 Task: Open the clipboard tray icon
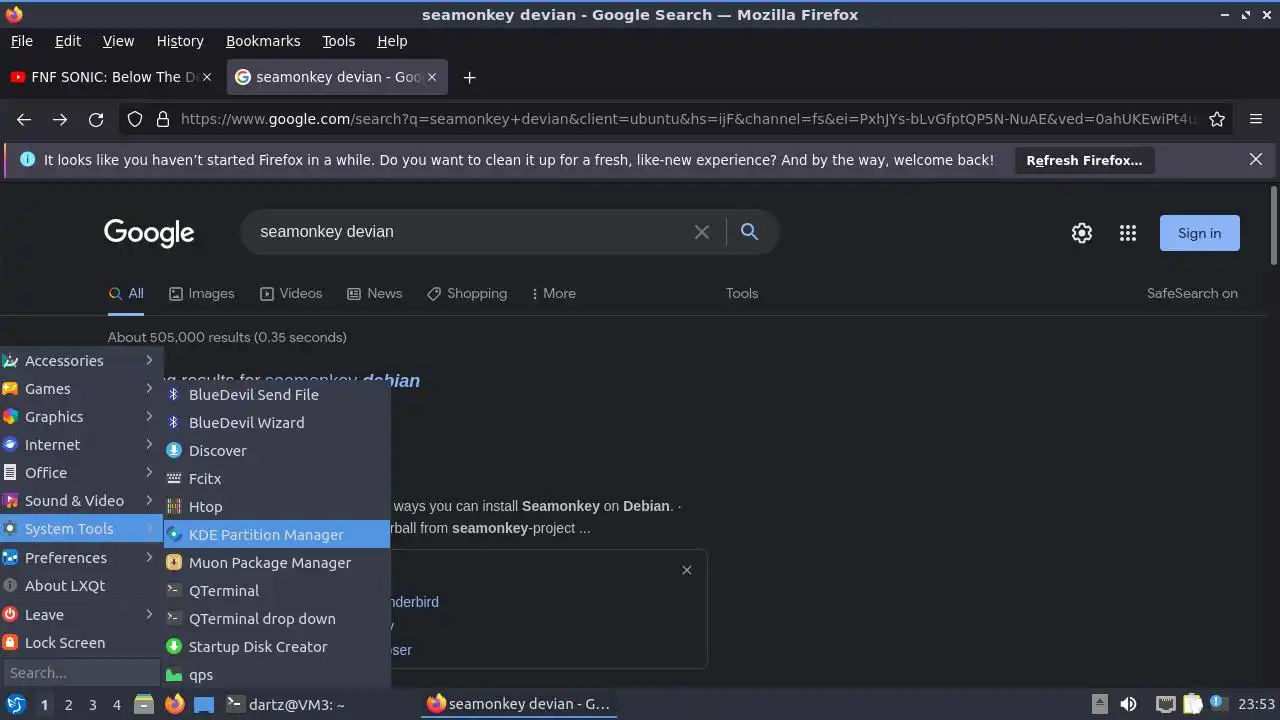1193,704
